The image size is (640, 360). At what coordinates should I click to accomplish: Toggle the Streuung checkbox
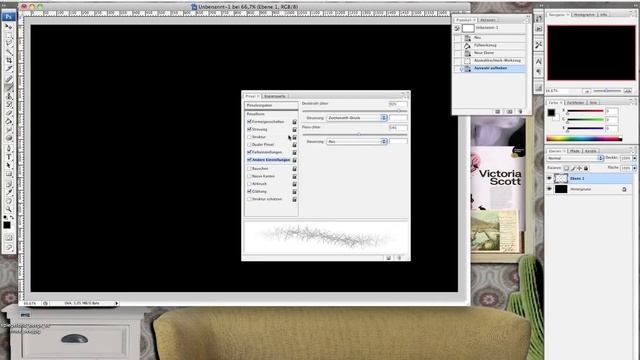coord(249,129)
